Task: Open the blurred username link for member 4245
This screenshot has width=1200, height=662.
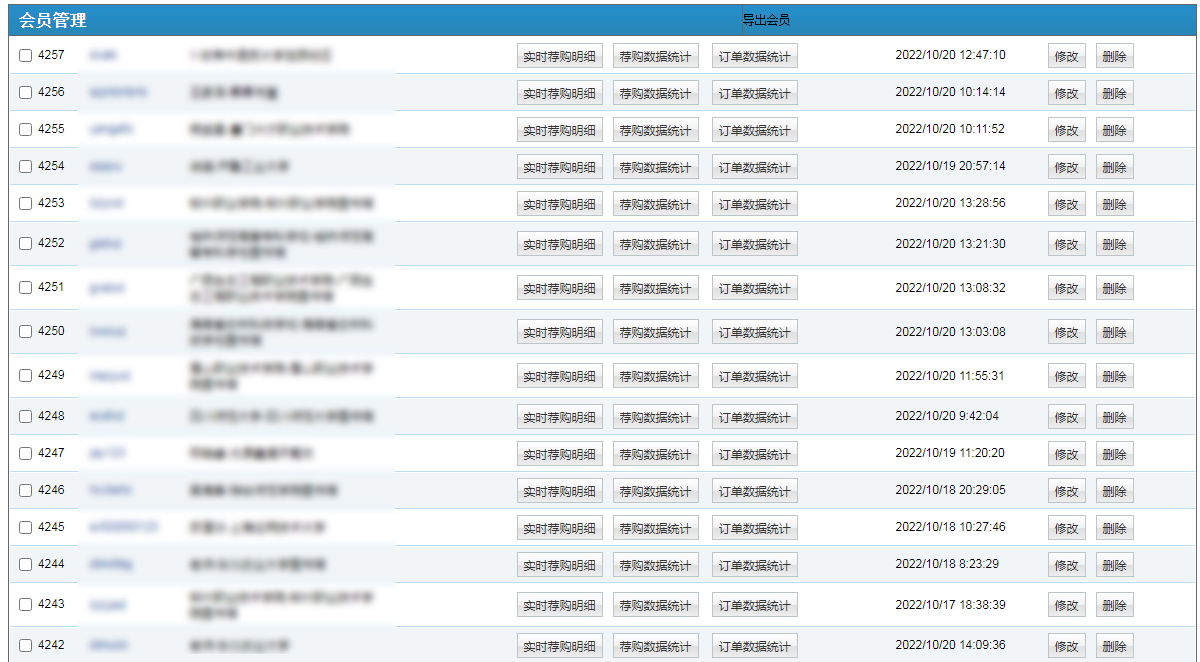Action: point(123,527)
